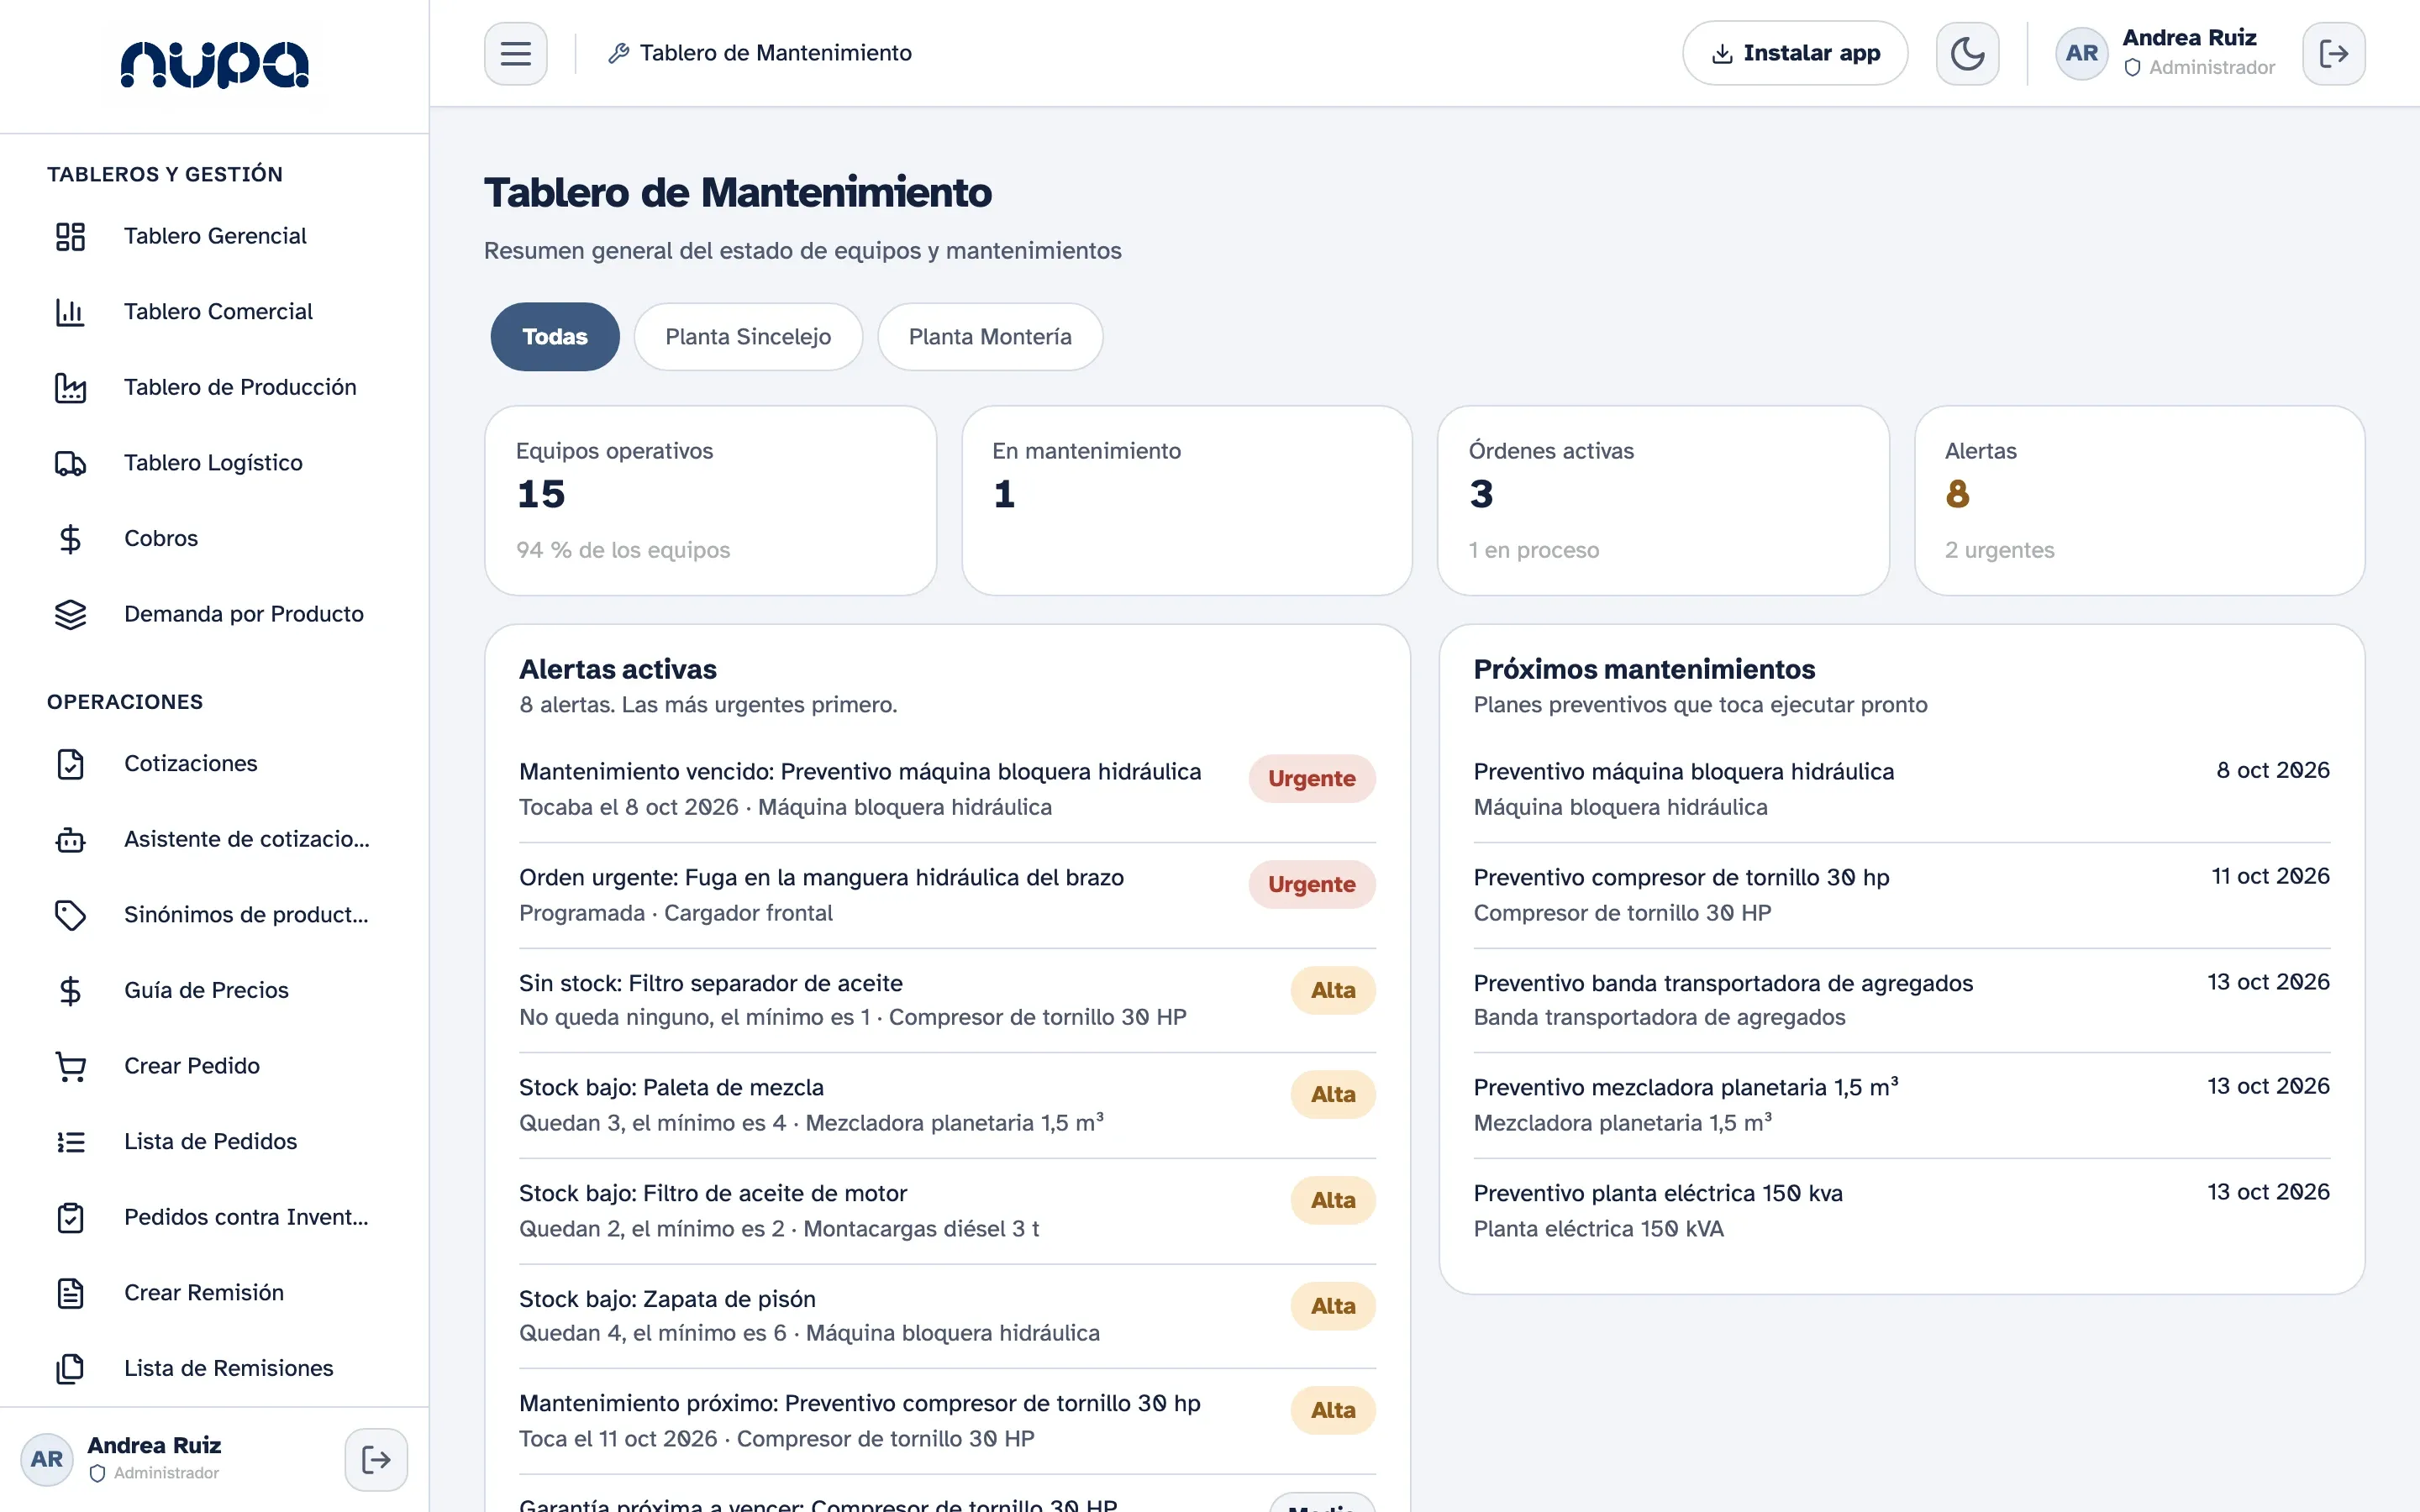Viewport: 2420px width, 1512px height.
Task: Click alert Sin stock Filtro separador de aceite
Action: (947, 1000)
